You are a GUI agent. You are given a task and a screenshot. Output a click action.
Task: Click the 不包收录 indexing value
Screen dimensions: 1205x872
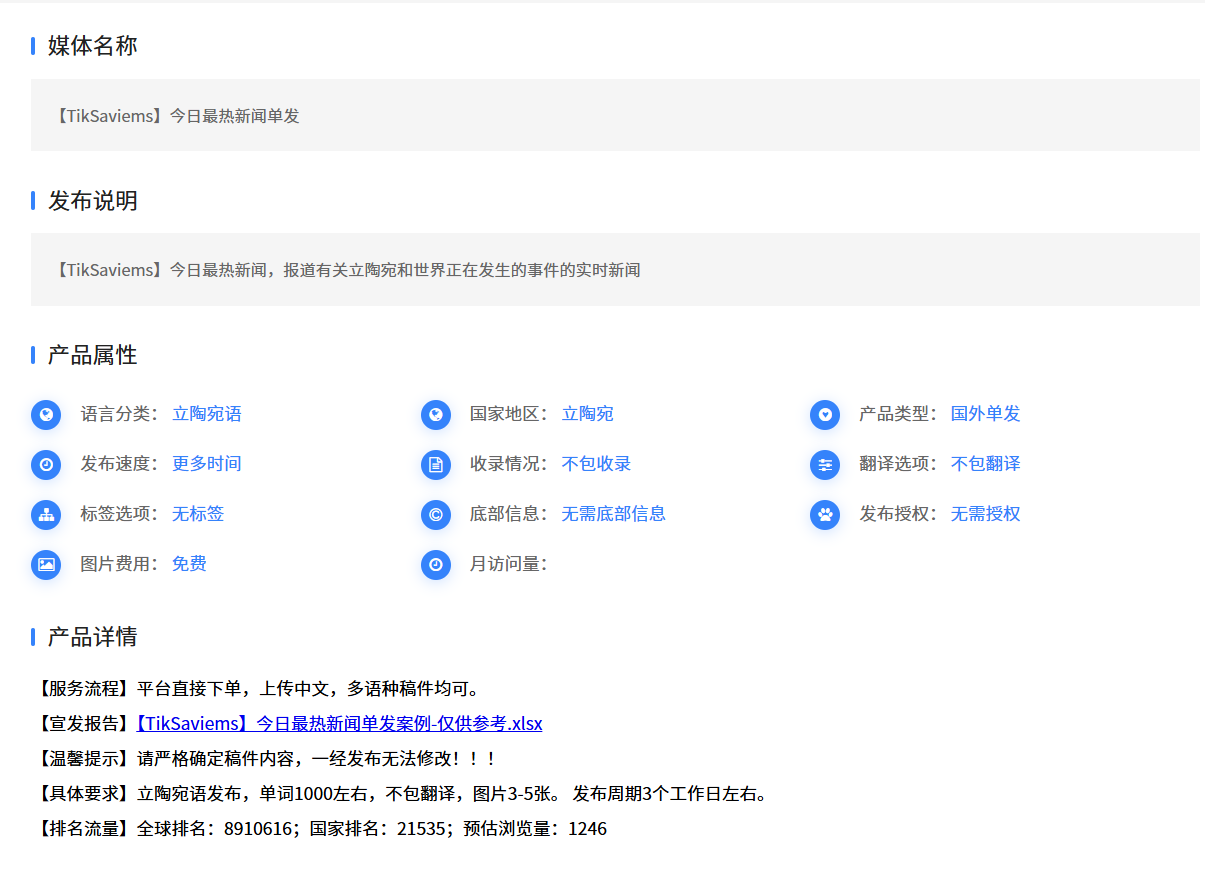point(596,464)
